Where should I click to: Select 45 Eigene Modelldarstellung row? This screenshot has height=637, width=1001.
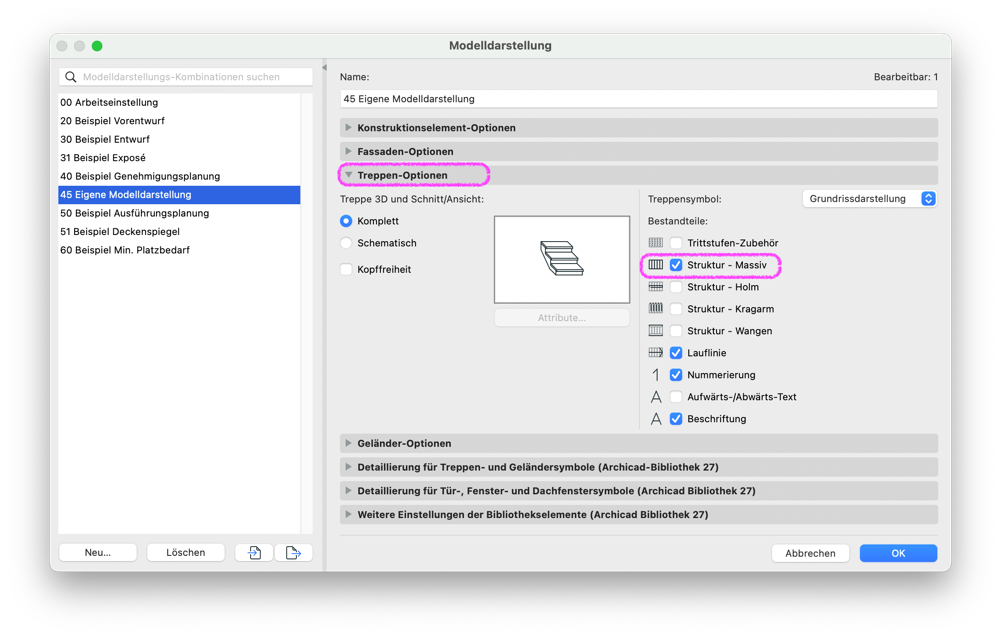pos(179,195)
